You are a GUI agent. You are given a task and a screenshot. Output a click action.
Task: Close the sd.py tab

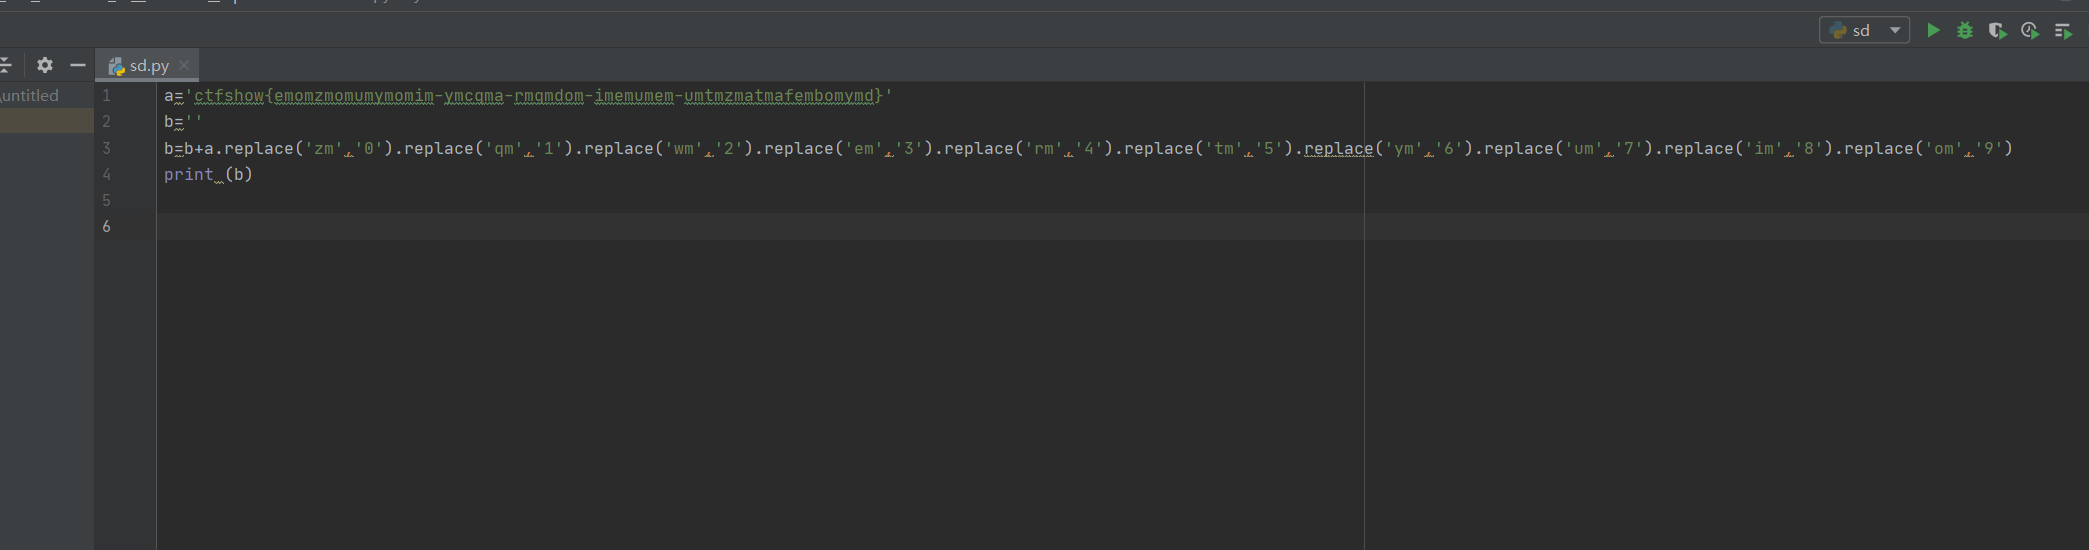(184, 65)
